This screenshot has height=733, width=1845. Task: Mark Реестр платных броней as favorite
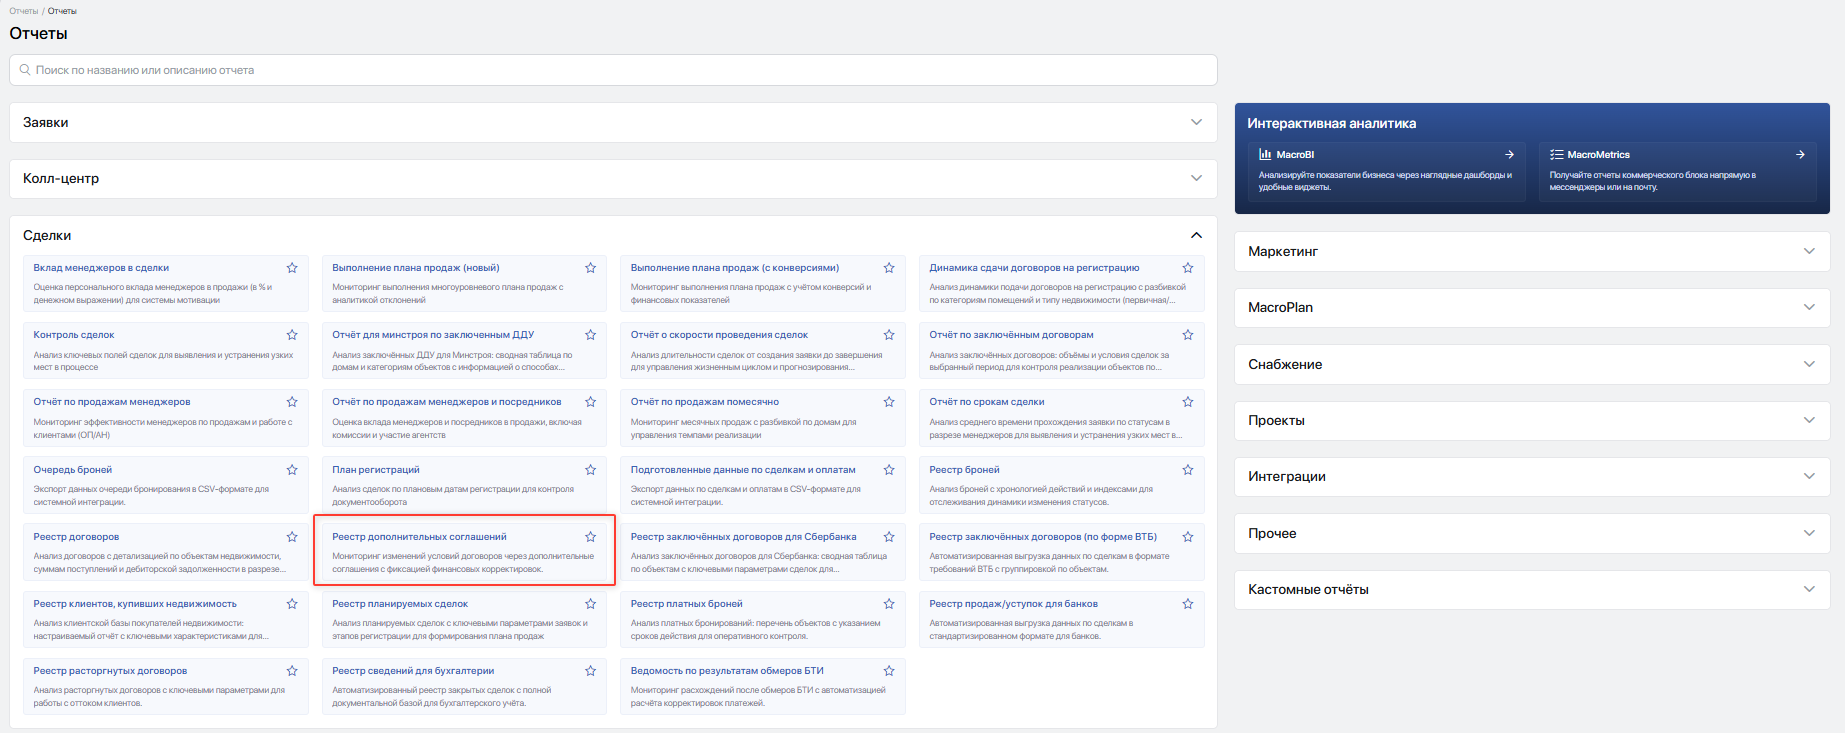coord(889,604)
